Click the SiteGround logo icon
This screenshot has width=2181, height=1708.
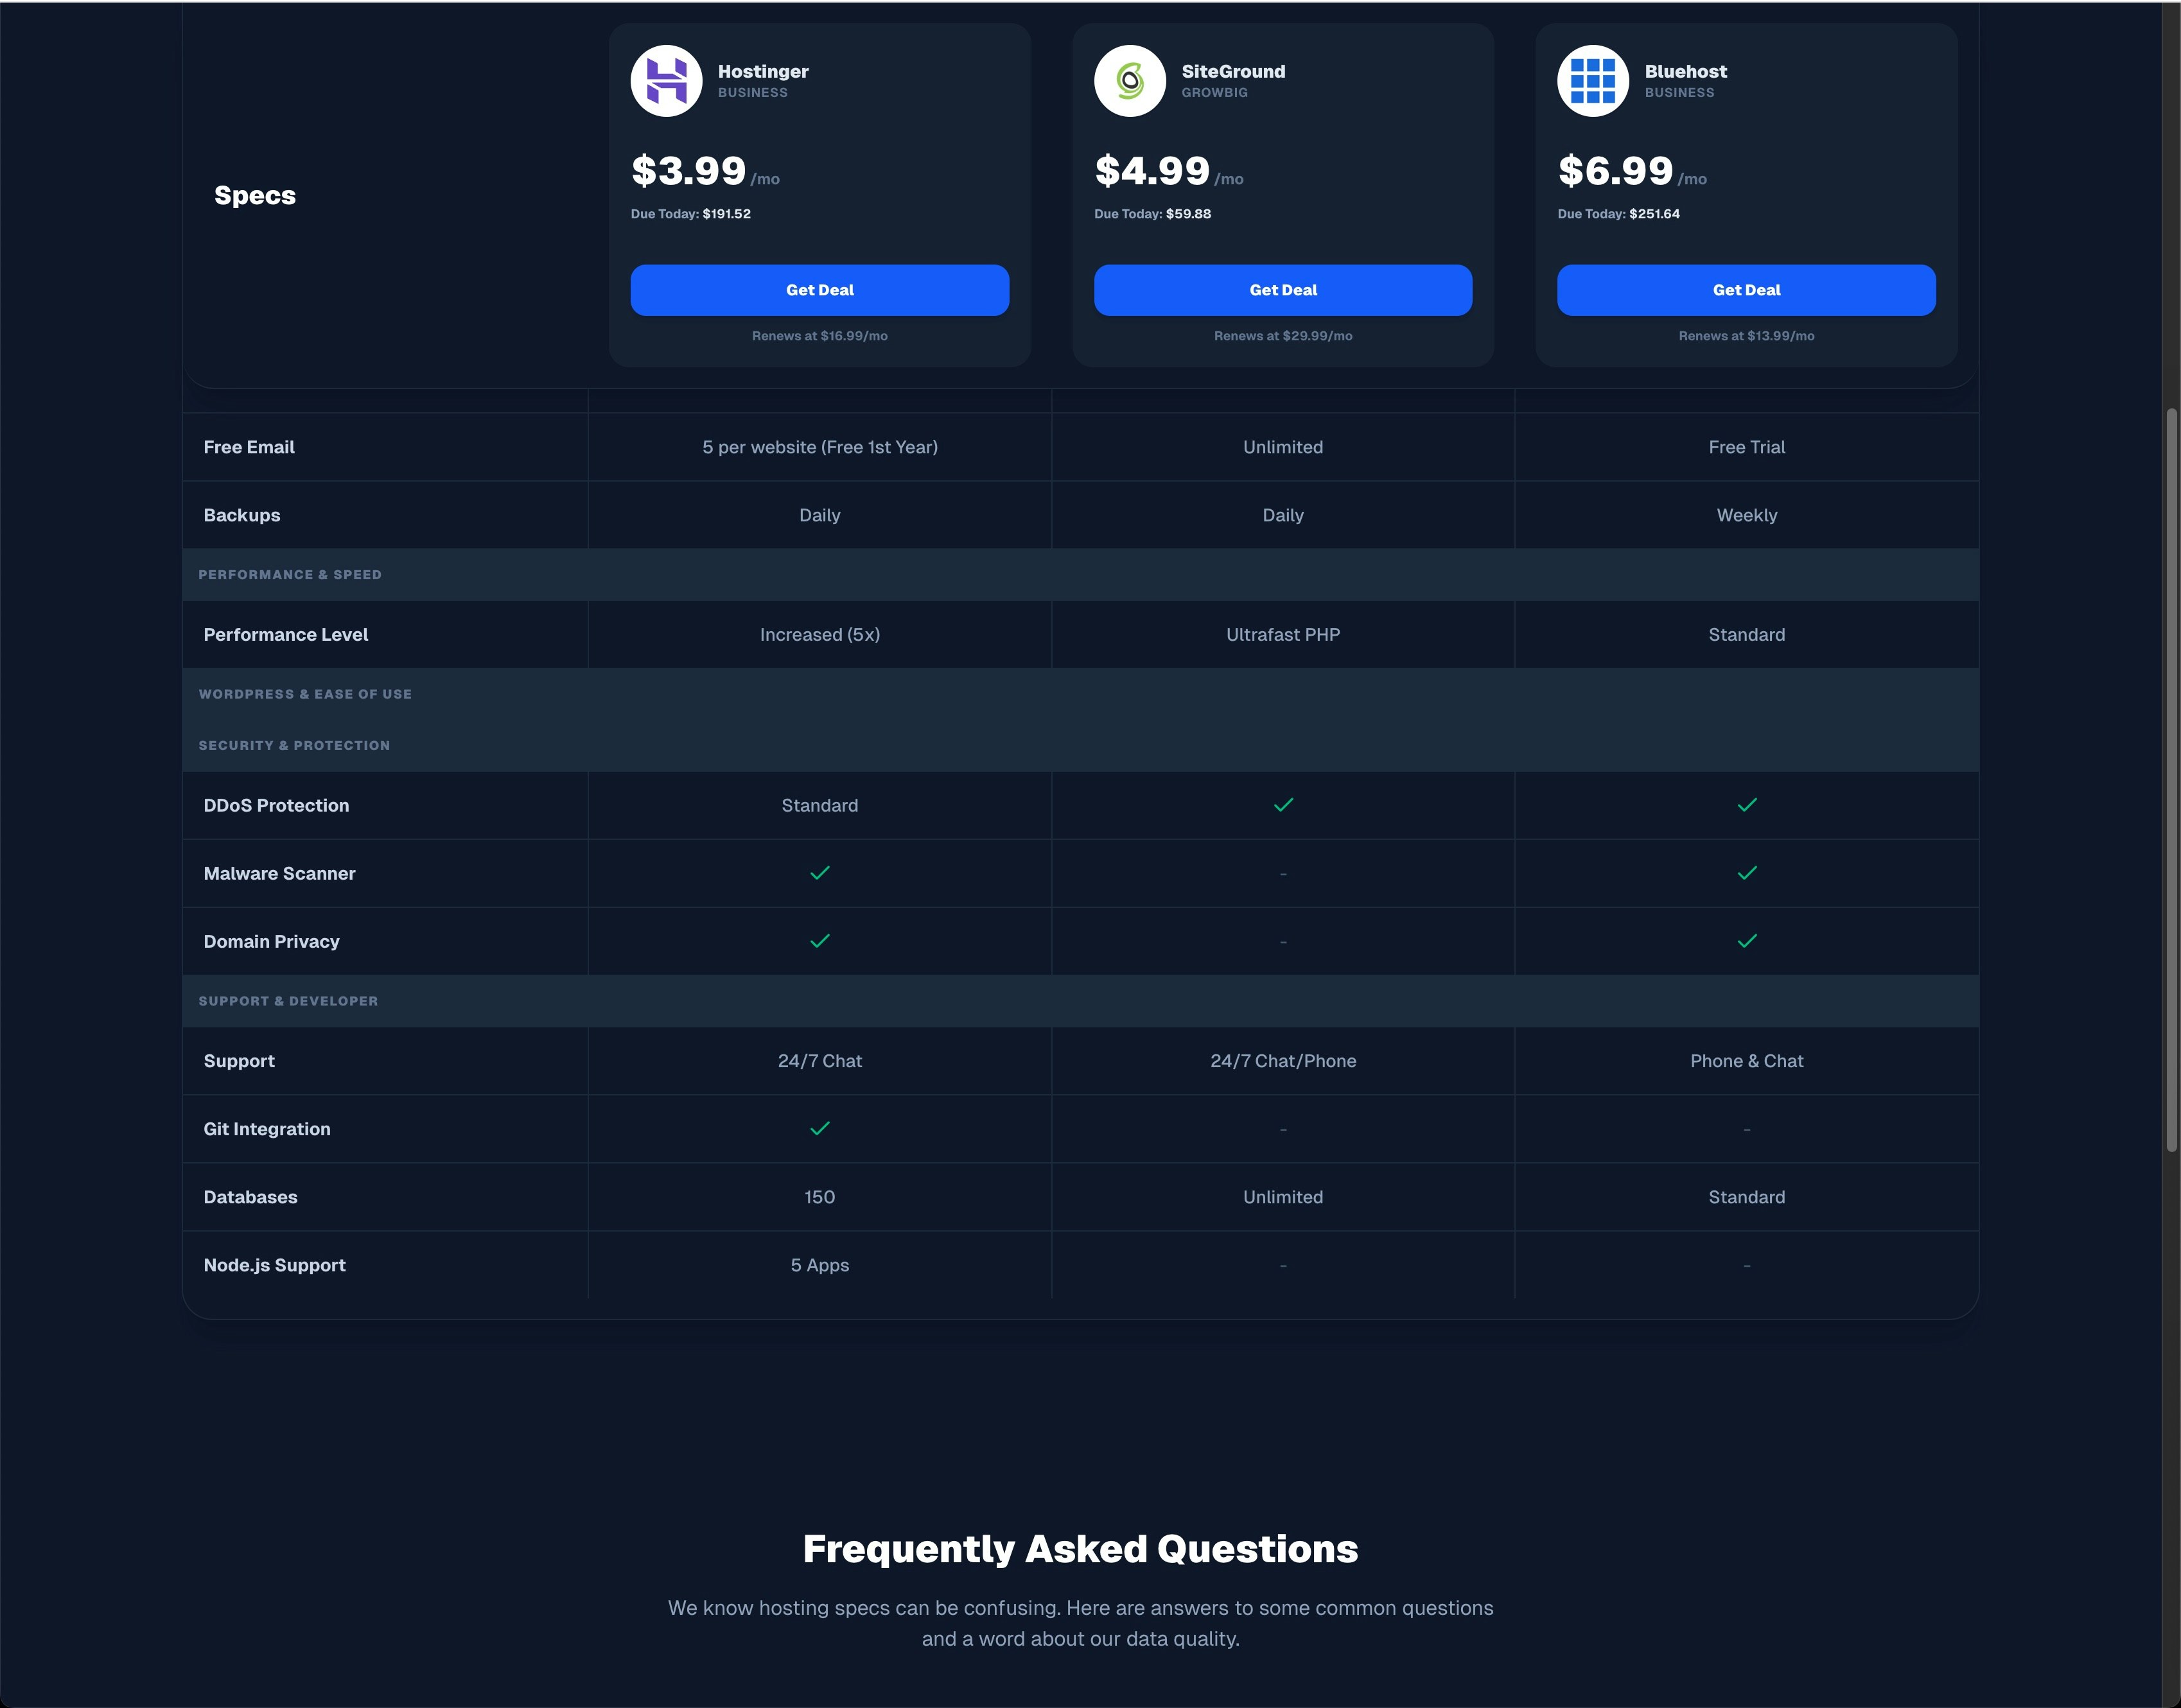coord(1129,81)
